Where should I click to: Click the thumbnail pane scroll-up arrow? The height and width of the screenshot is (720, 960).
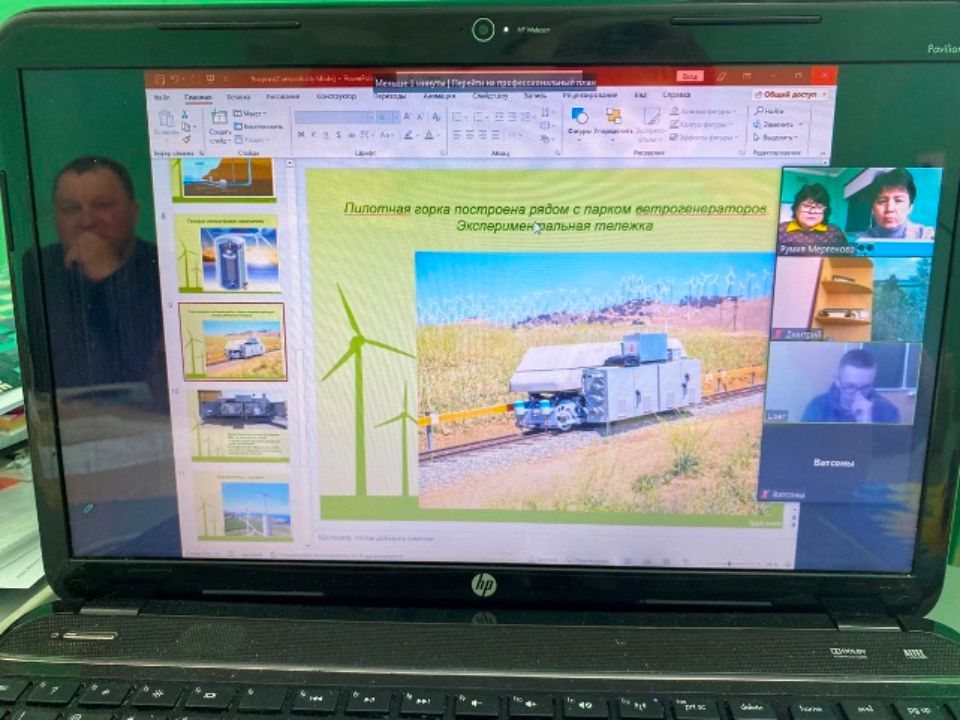(290, 163)
